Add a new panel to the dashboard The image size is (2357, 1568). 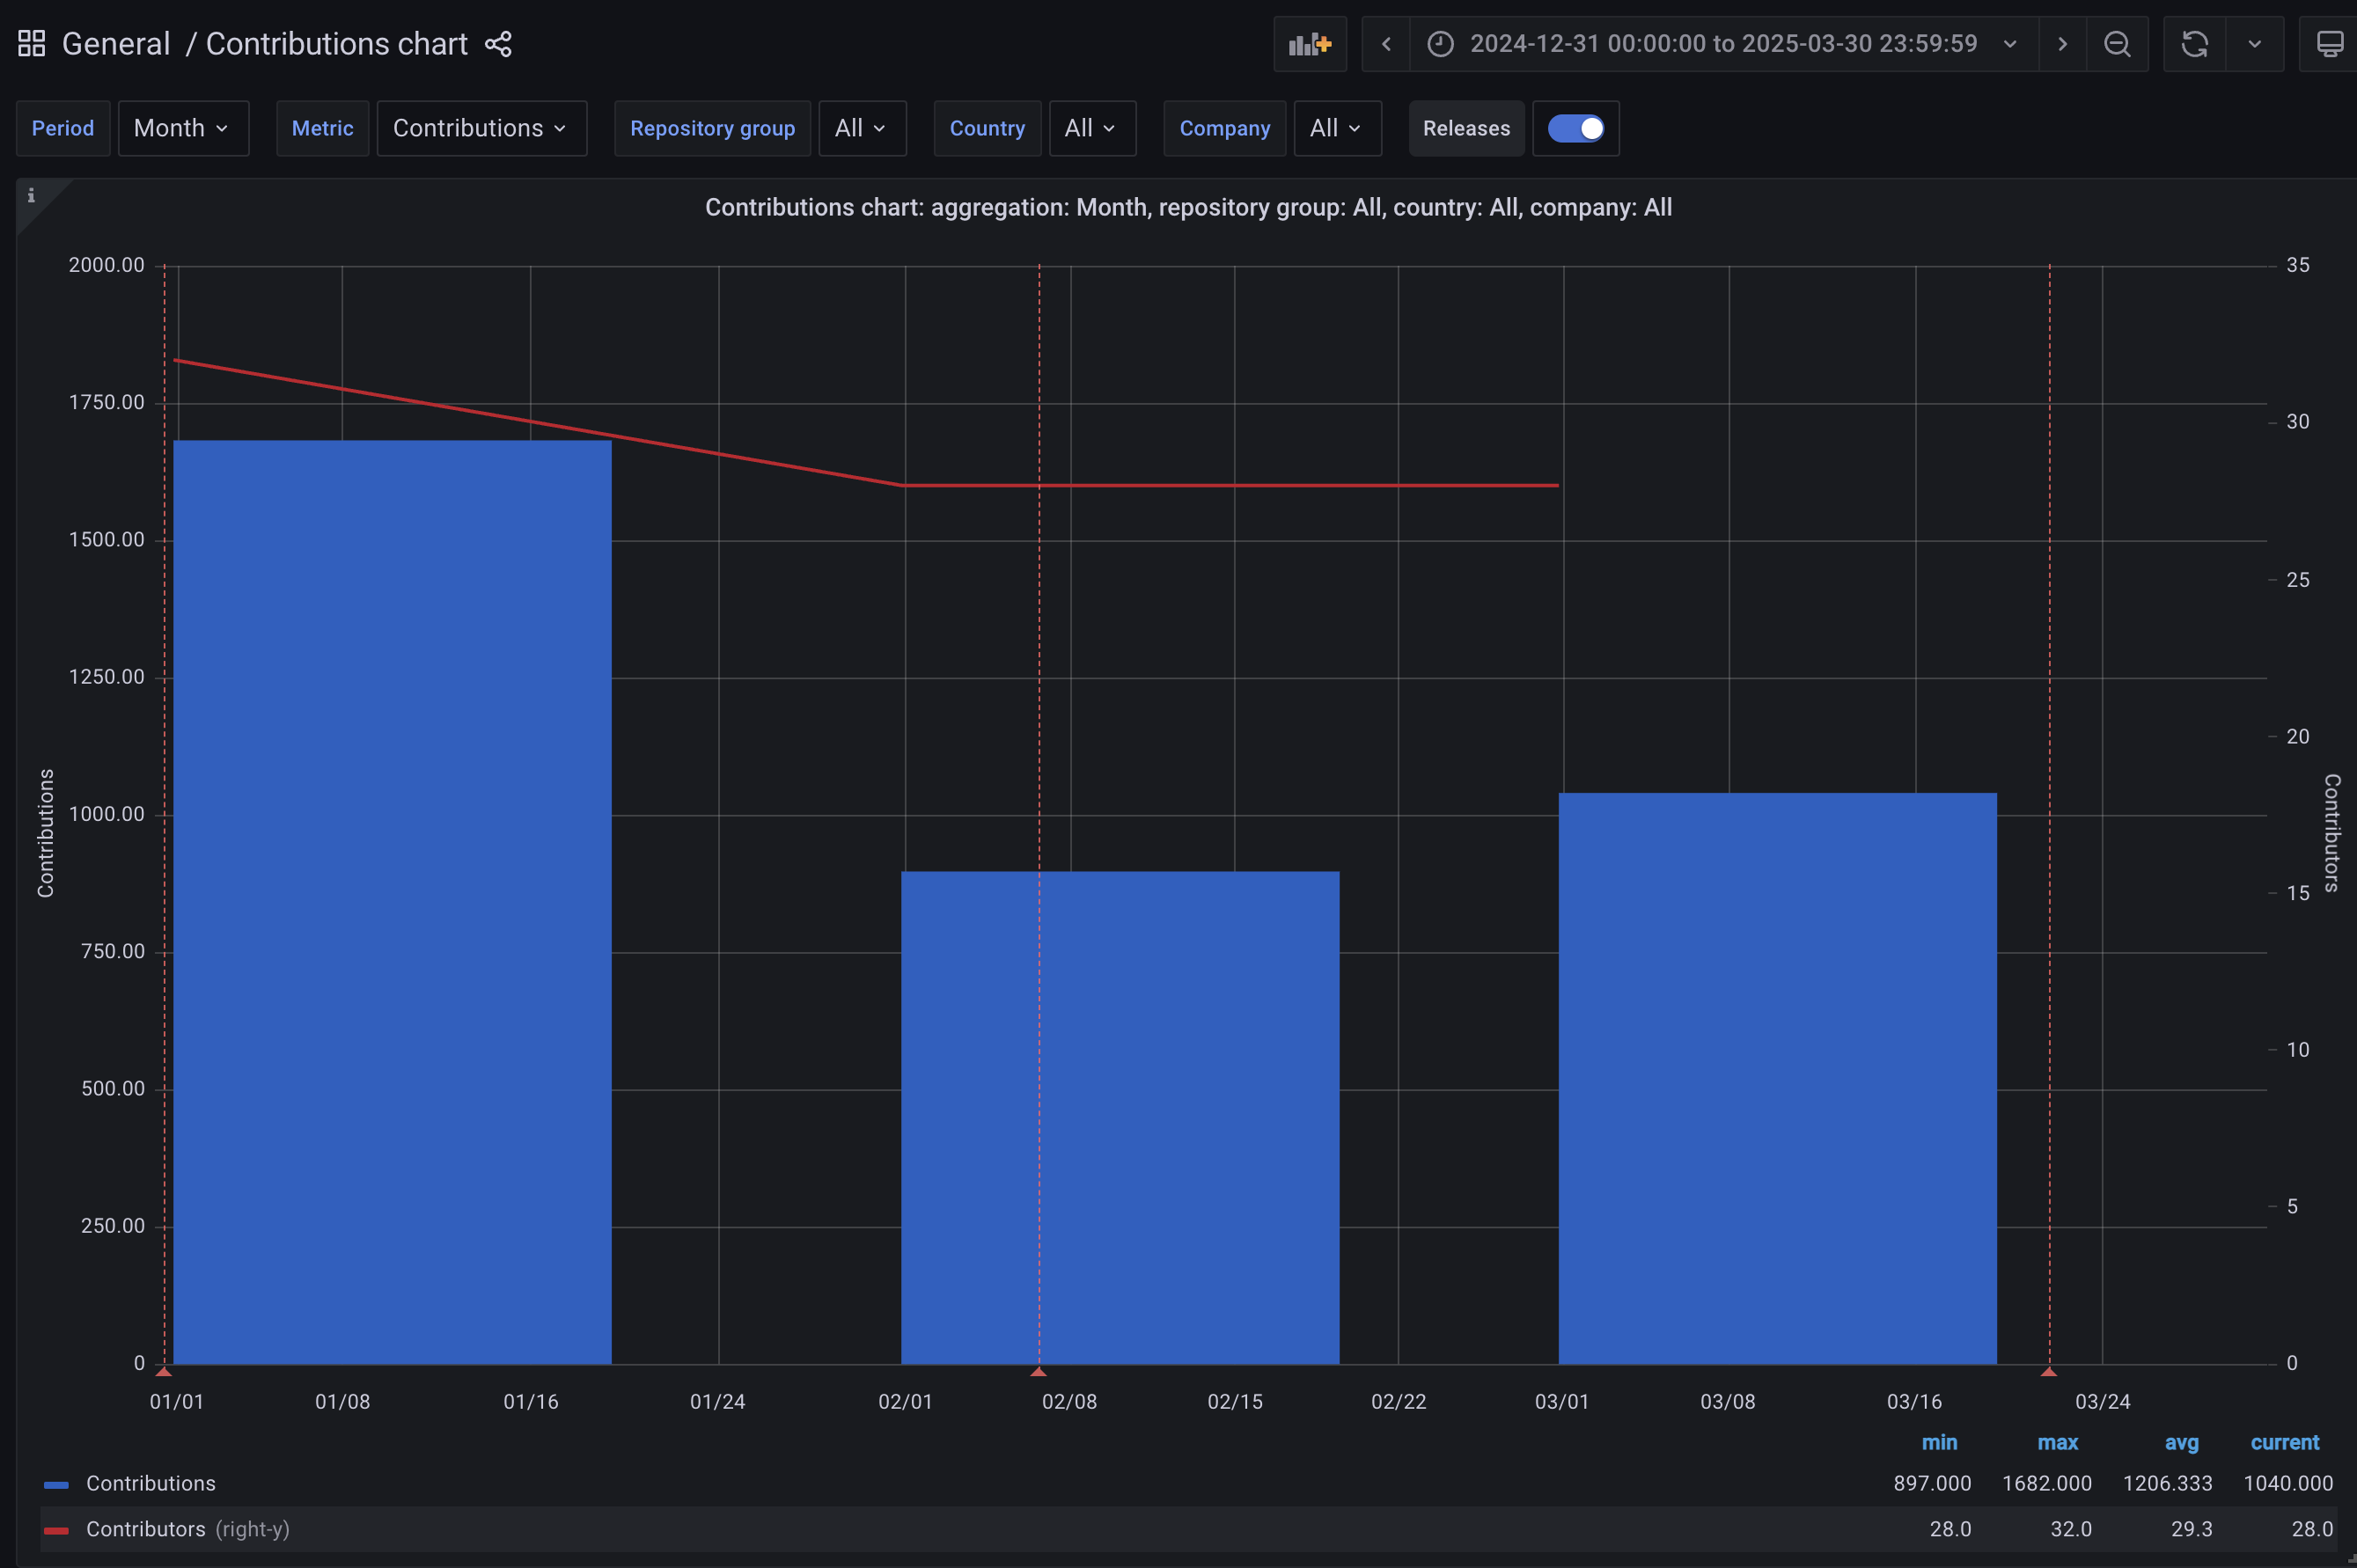(1310, 43)
